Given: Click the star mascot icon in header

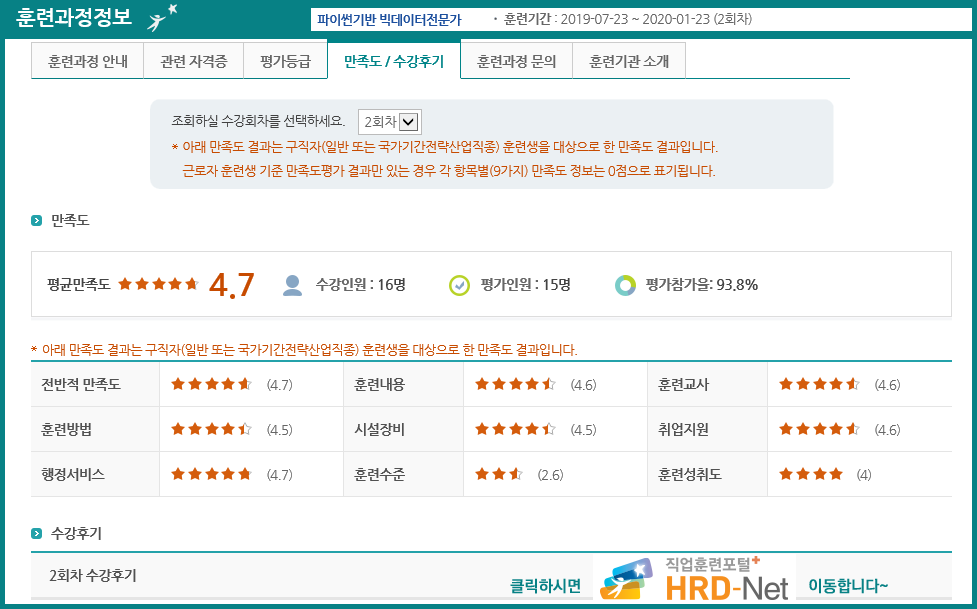Looking at the screenshot, I should (162, 19).
